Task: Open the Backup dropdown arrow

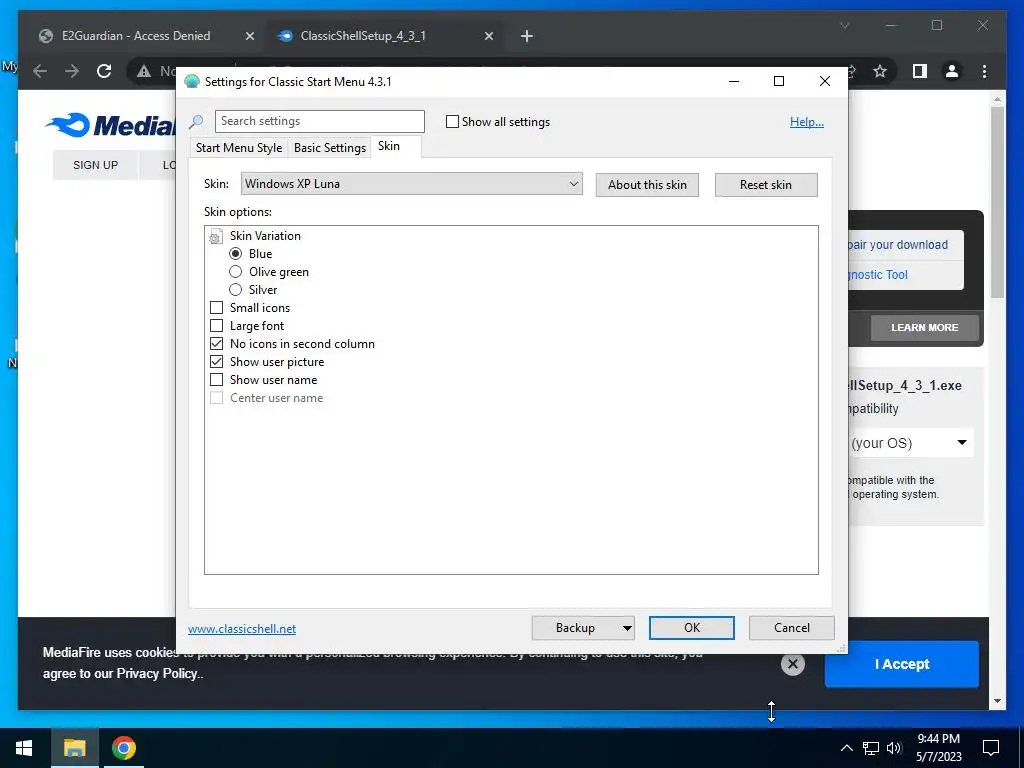Action: (627, 628)
